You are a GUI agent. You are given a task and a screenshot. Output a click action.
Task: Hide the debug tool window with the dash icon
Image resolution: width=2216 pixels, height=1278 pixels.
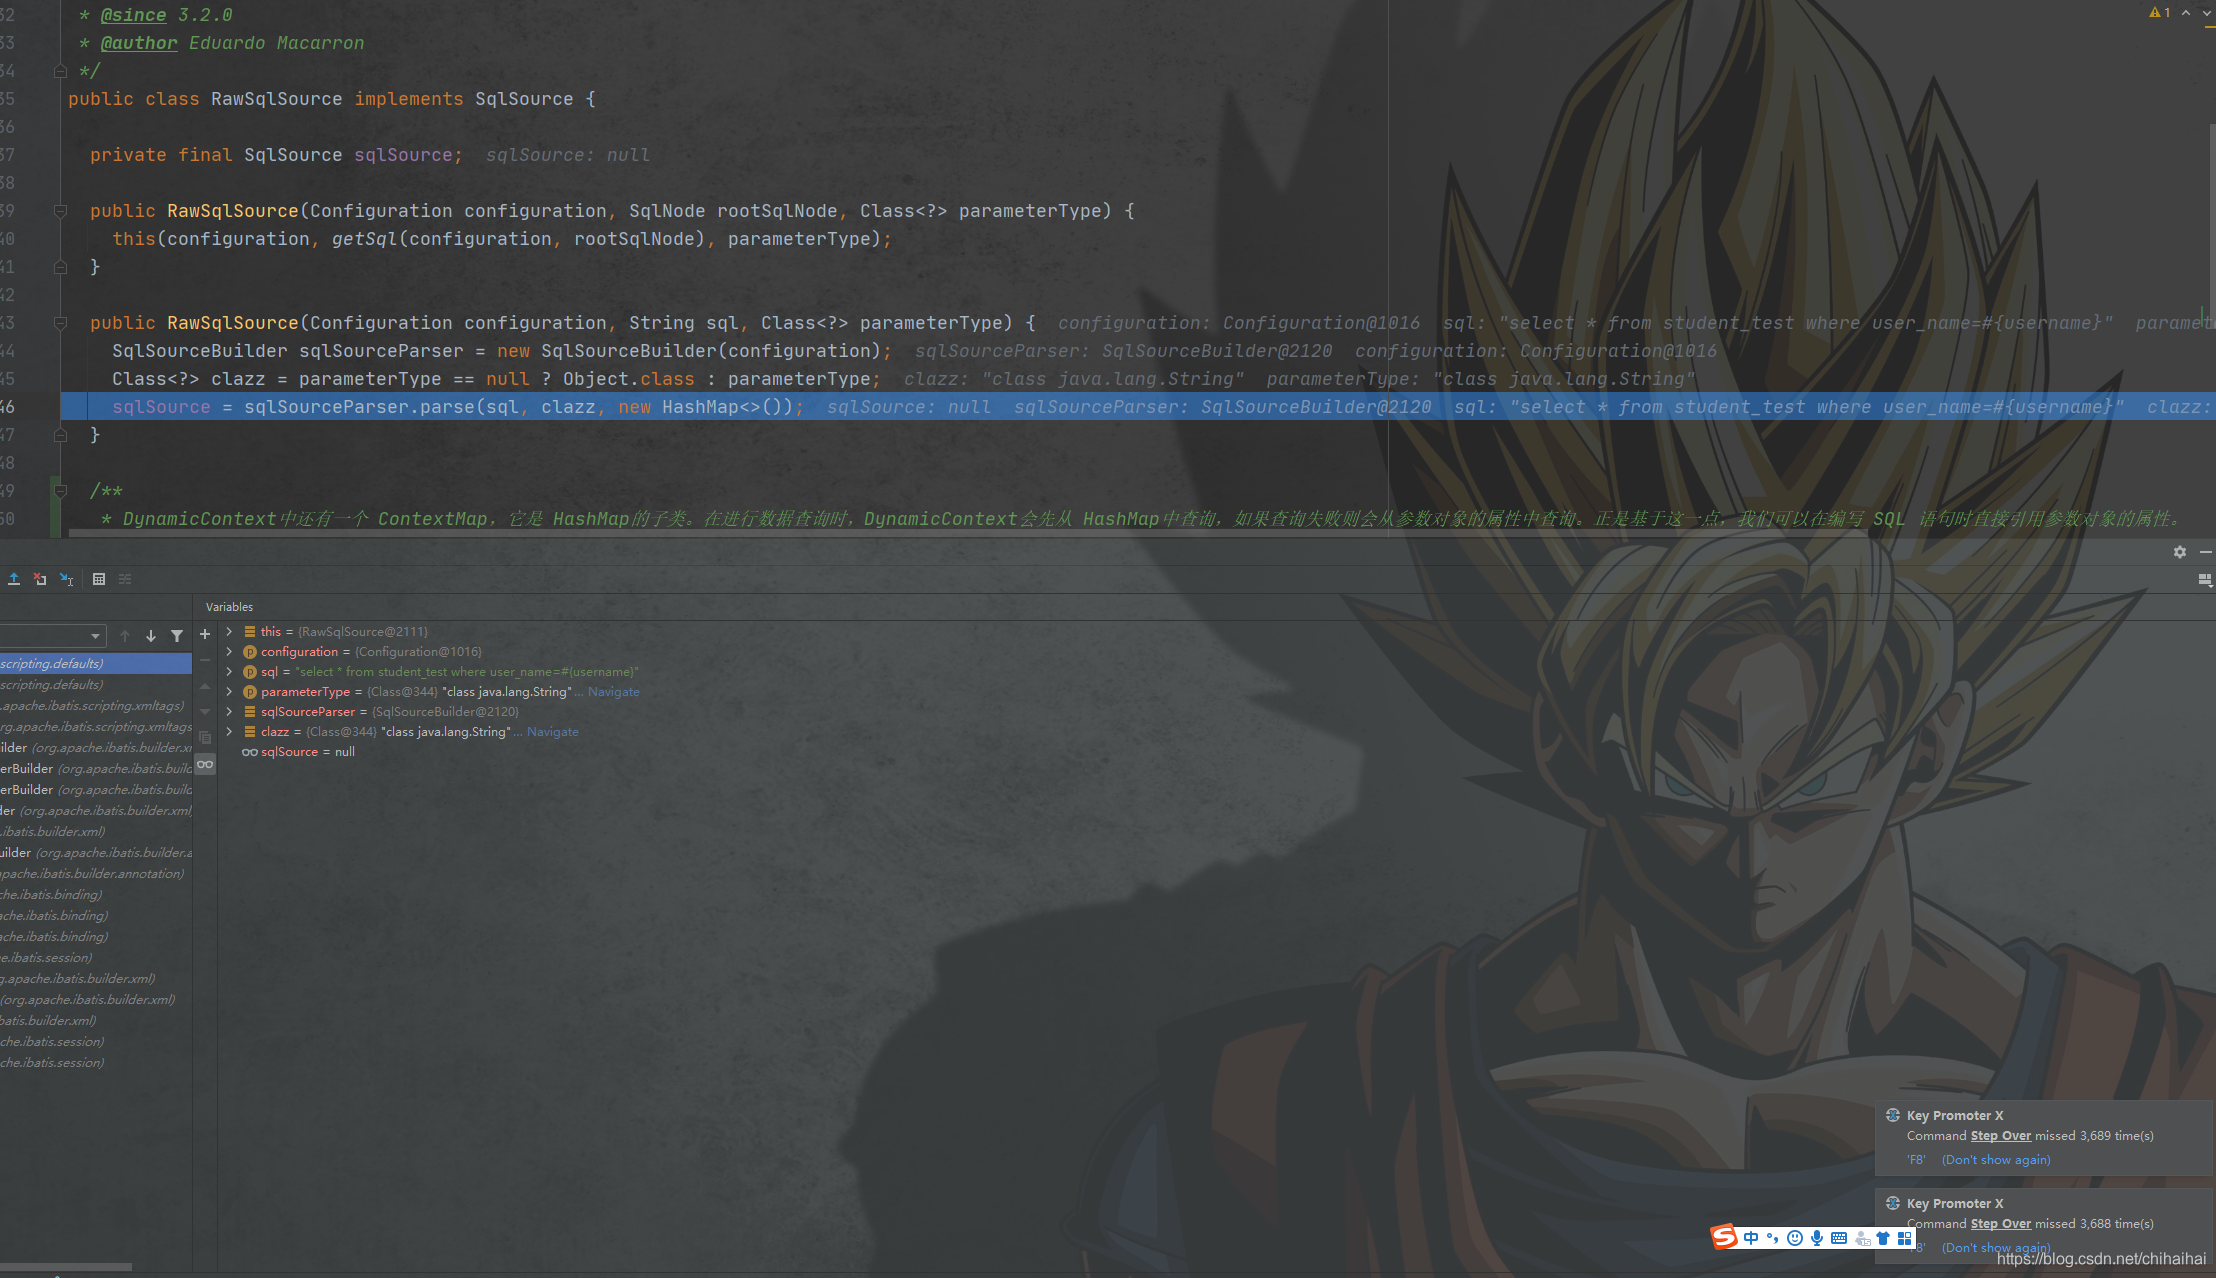pyautogui.click(x=2206, y=552)
